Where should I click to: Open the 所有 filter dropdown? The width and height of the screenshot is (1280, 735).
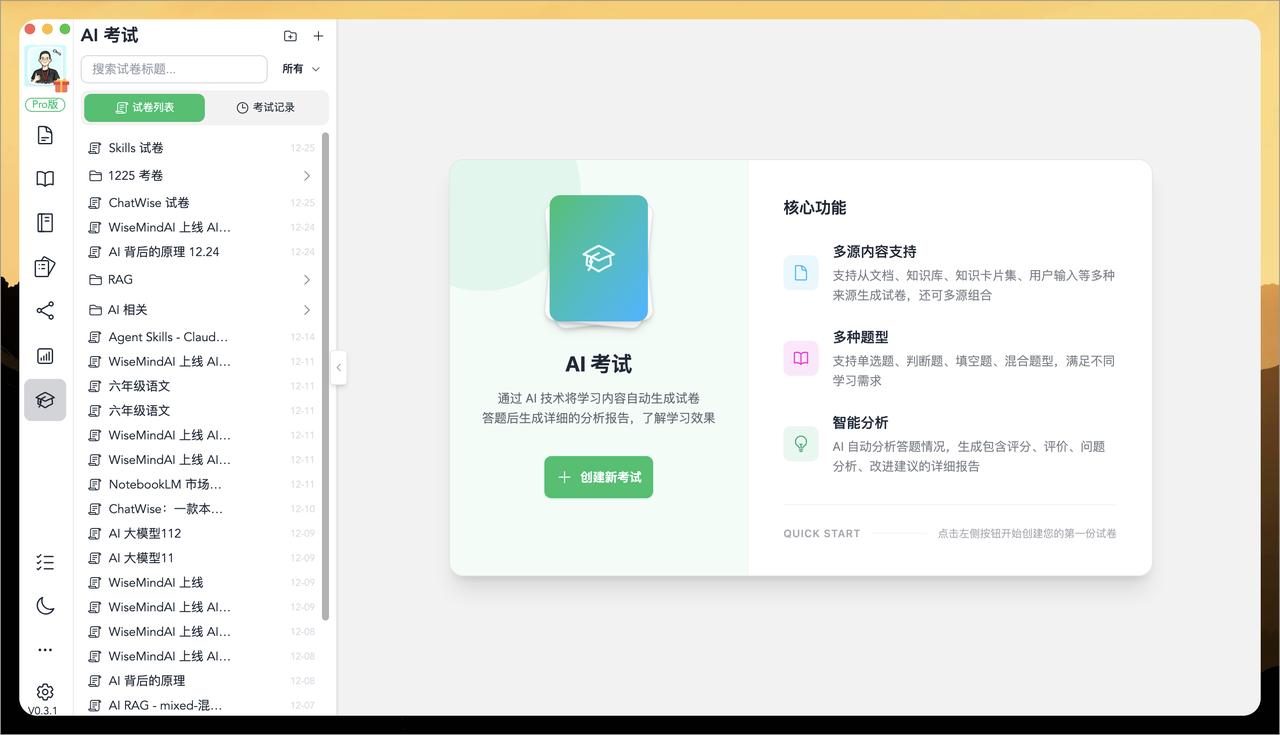click(x=301, y=68)
